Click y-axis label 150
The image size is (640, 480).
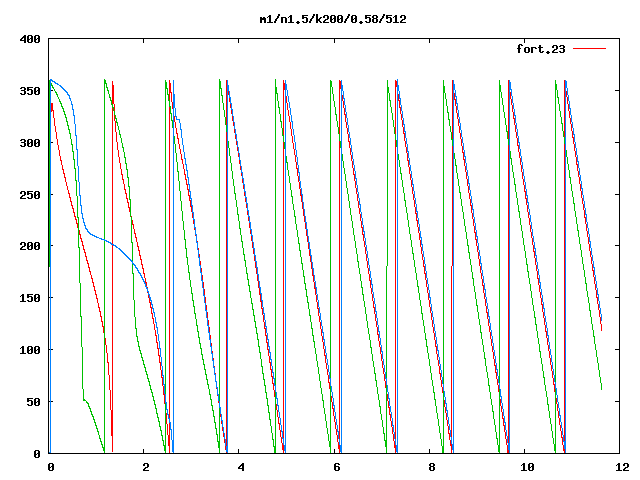(x=30, y=298)
